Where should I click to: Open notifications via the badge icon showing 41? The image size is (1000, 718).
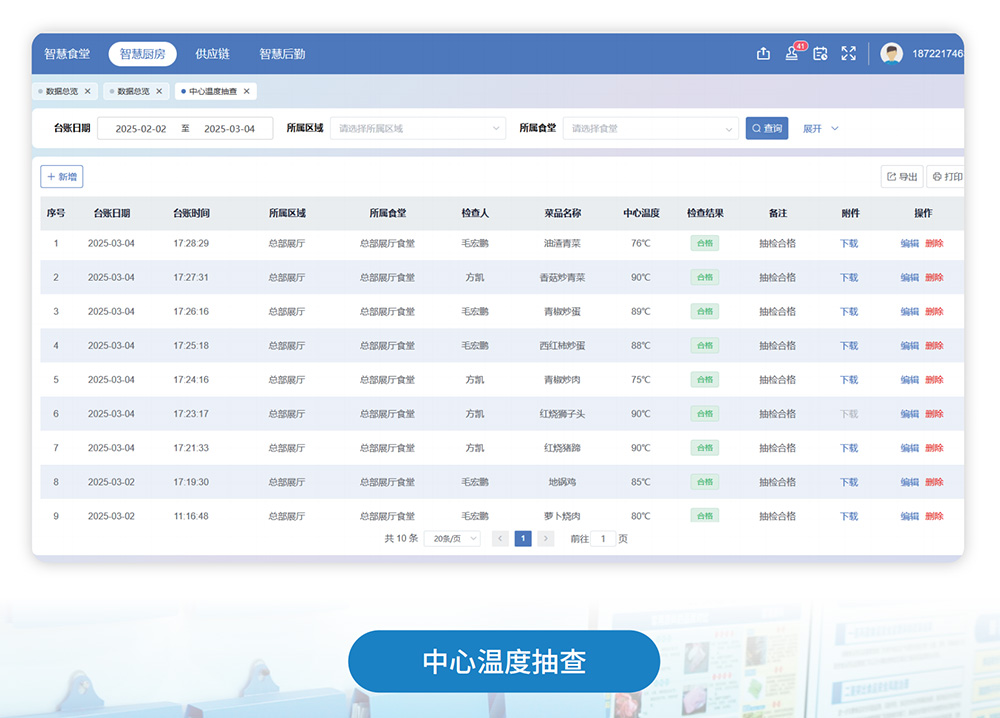point(792,54)
